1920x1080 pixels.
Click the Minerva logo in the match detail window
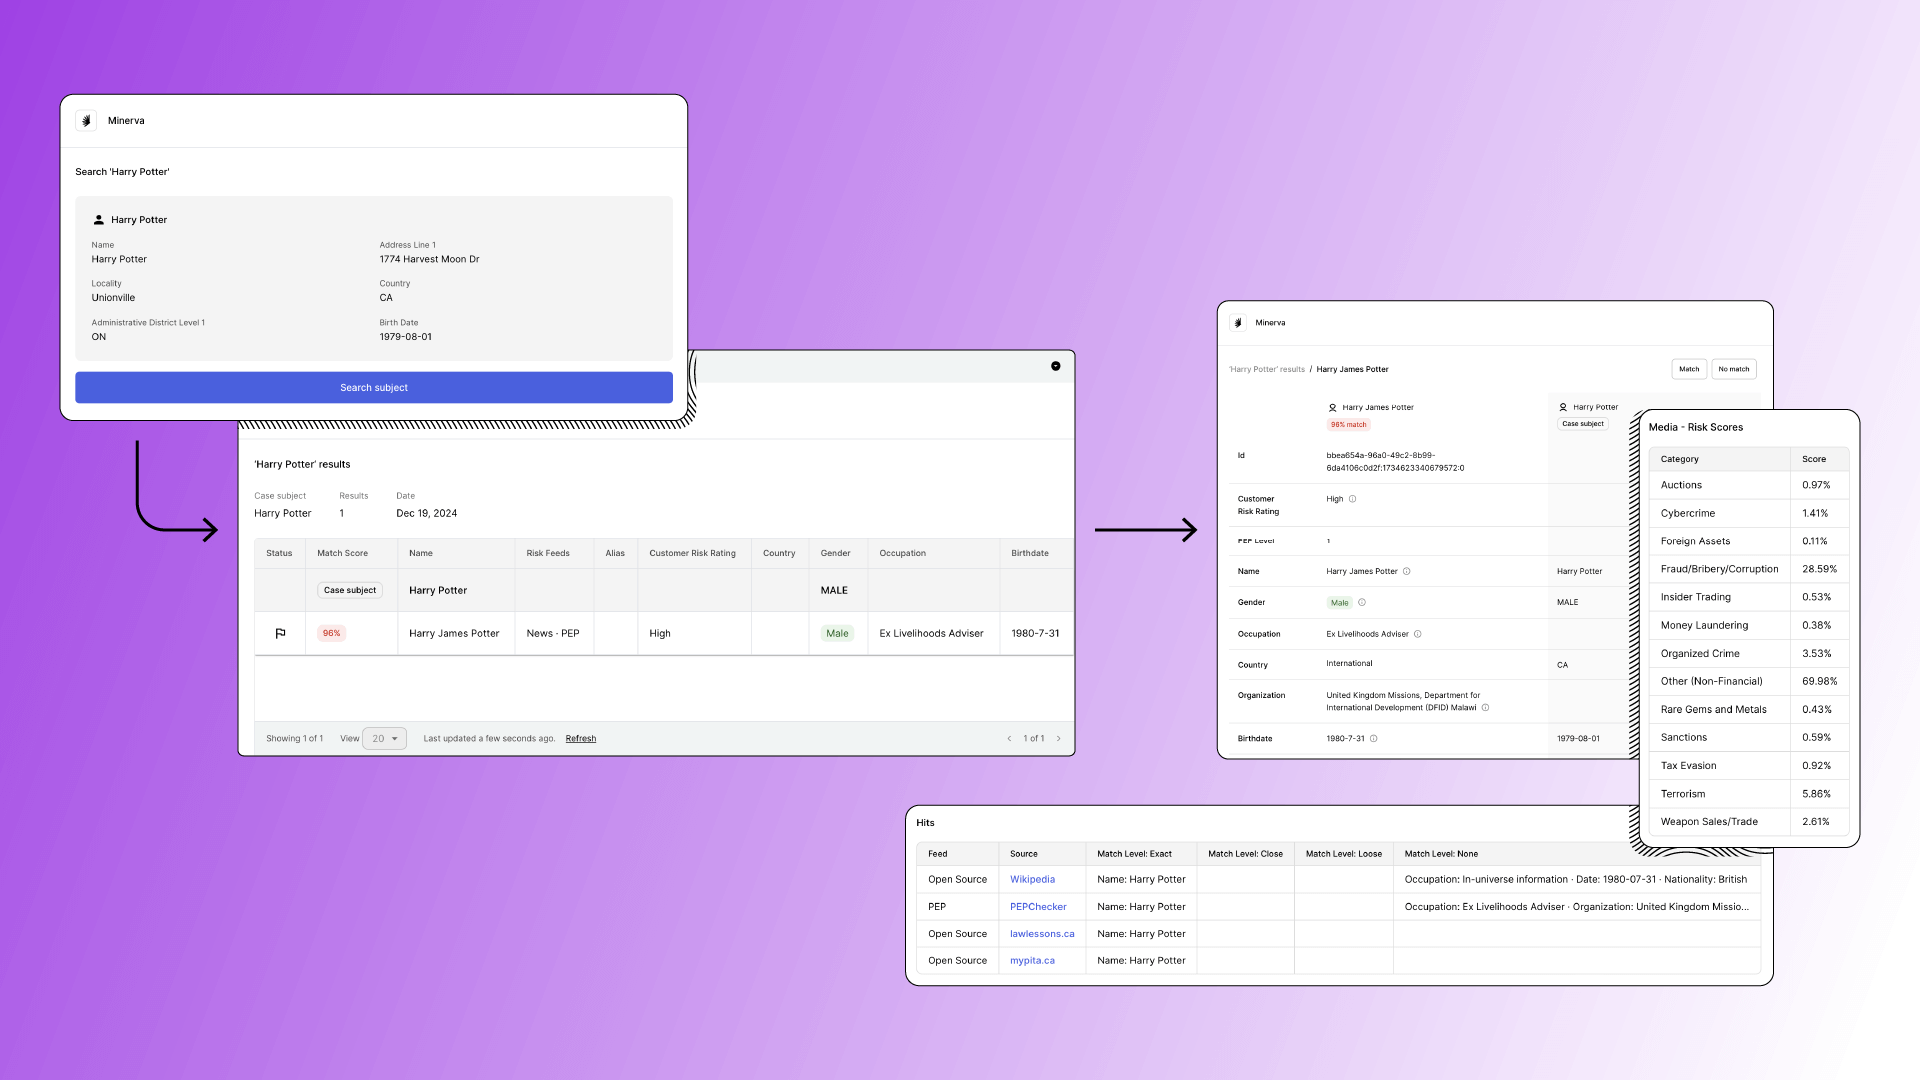pyautogui.click(x=1238, y=323)
